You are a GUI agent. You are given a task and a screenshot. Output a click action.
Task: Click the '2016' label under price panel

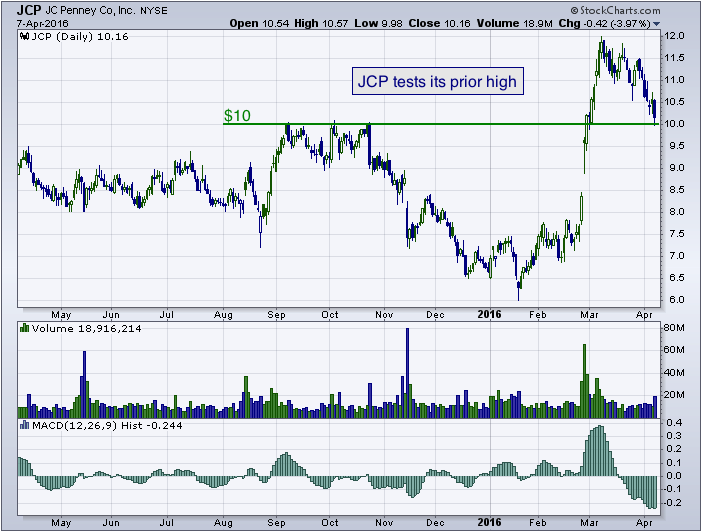(489, 314)
